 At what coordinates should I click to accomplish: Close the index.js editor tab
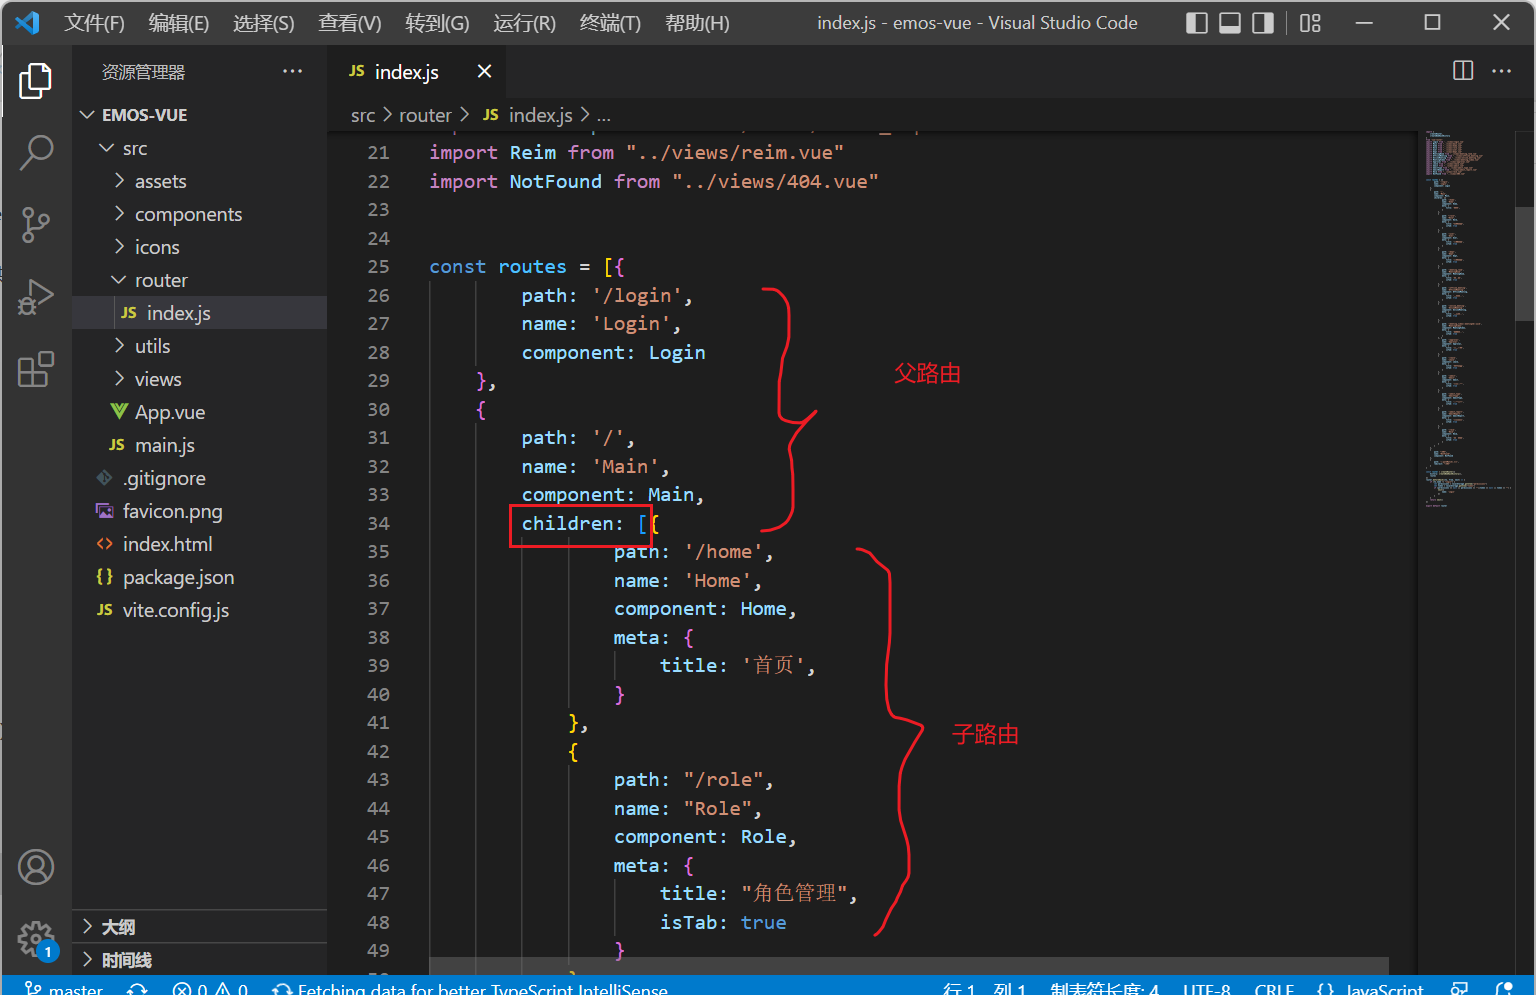[x=484, y=71]
